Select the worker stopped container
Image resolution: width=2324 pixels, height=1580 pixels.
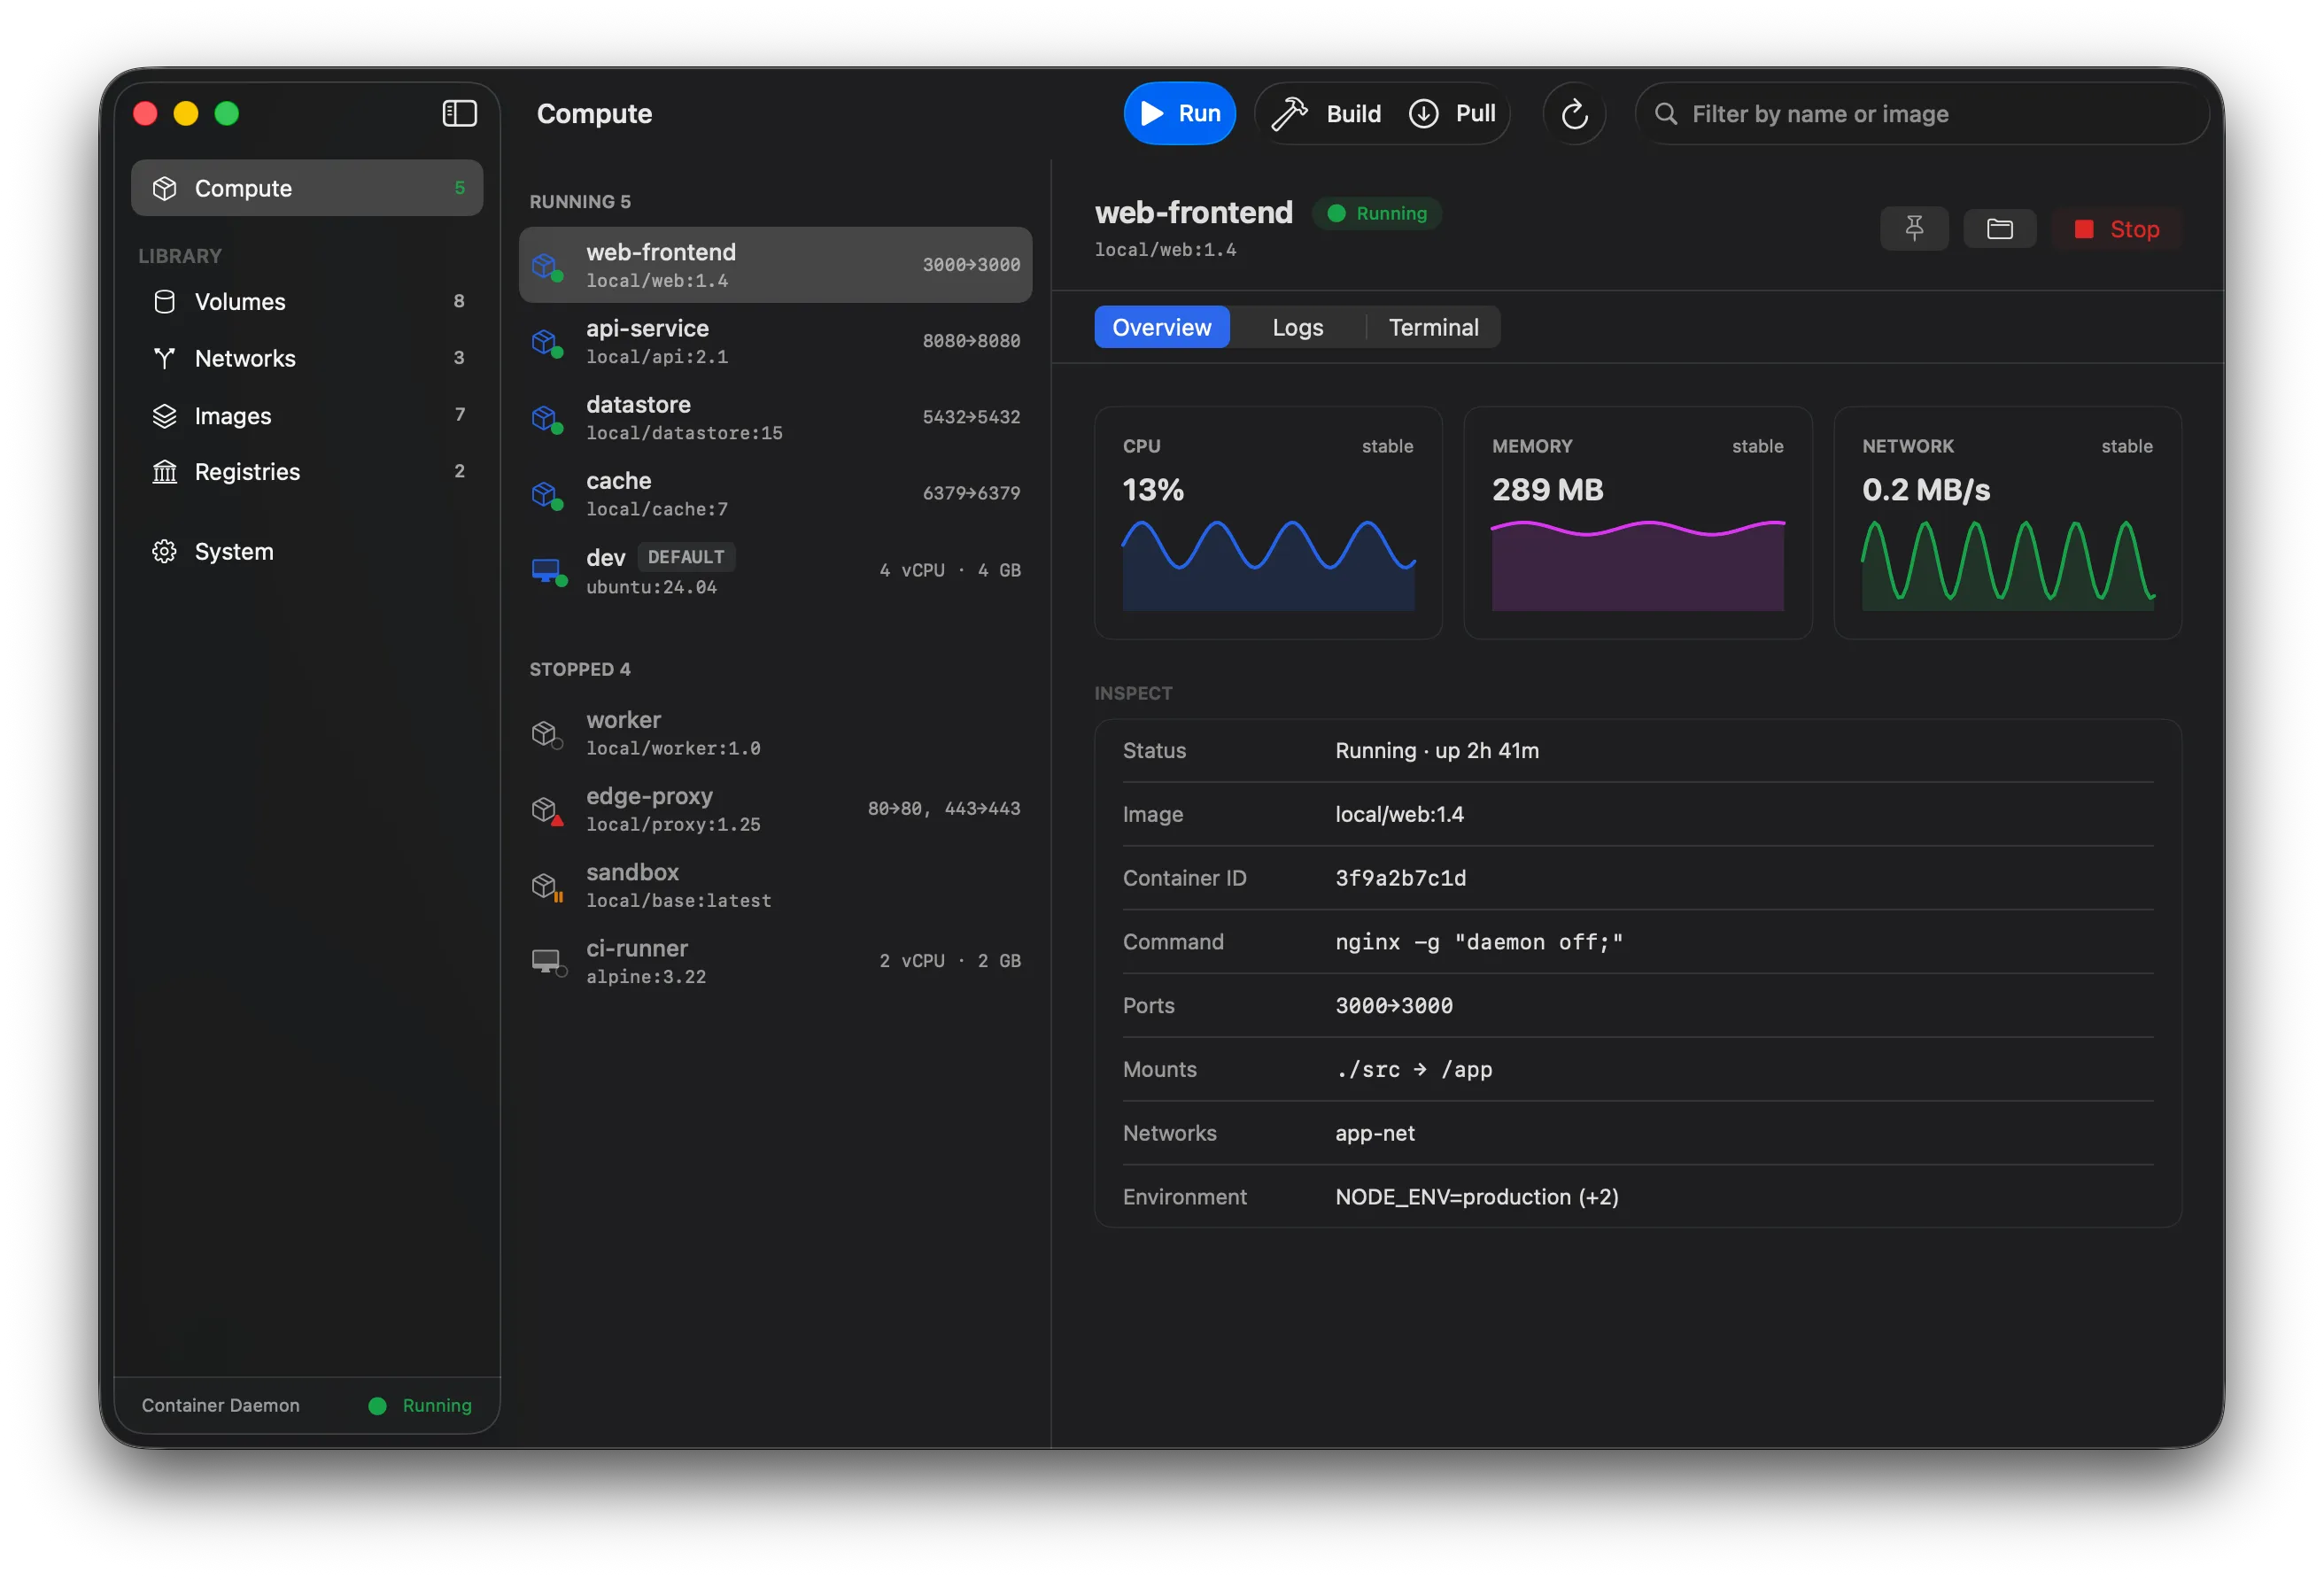775,734
